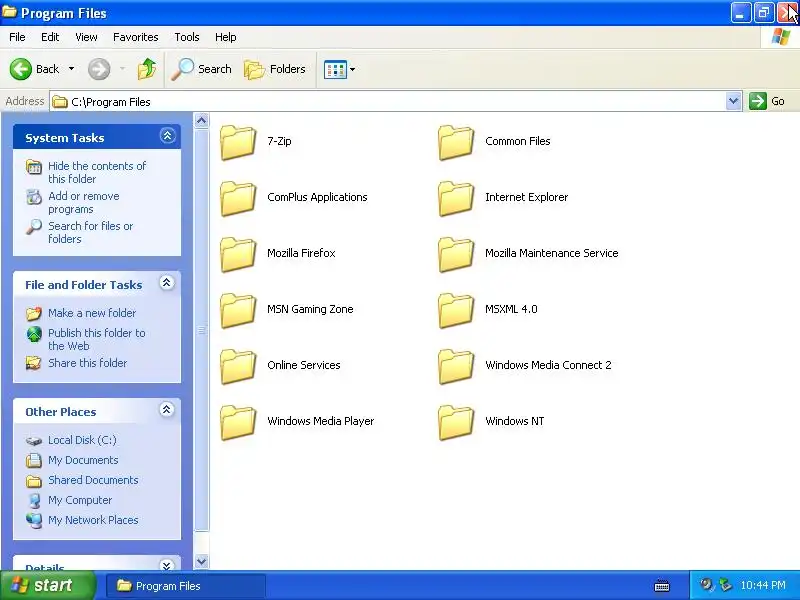Open the Help menu

[x=226, y=37]
